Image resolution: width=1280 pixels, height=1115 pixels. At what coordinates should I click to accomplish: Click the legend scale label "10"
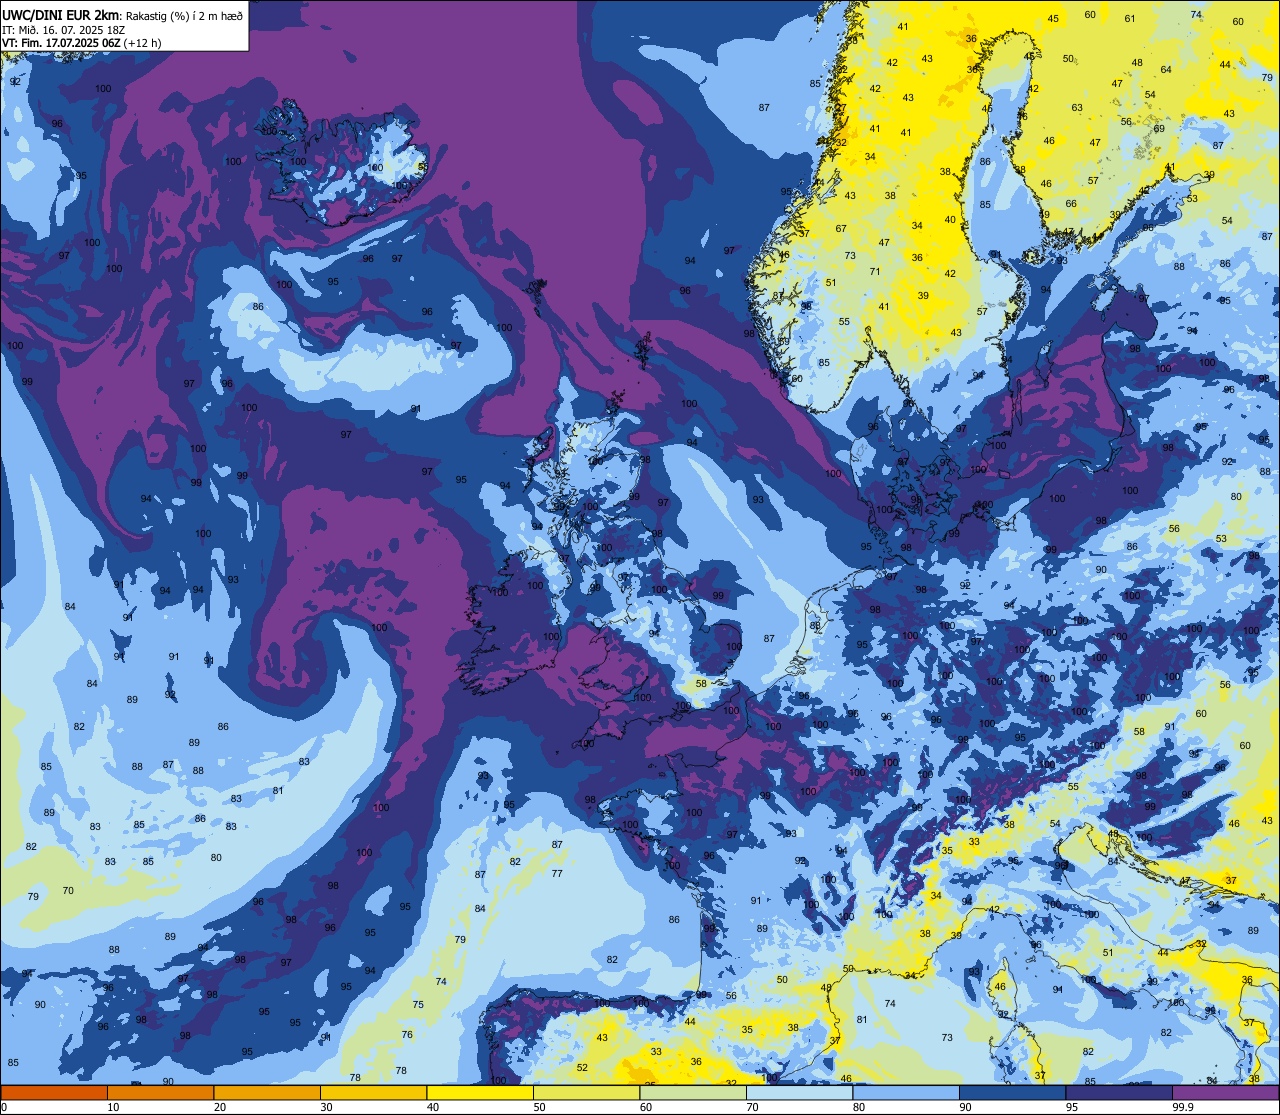click(113, 1107)
